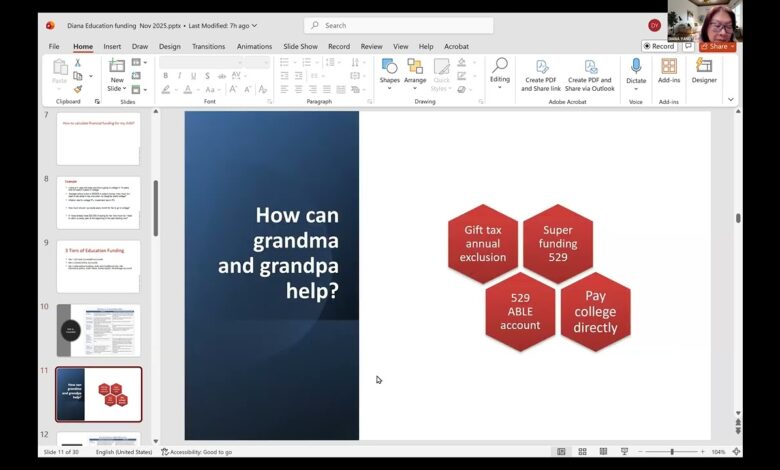Switch to the Slide Show tab
Image resolution: width=780 pixels, height=470 pixels.
(300, 46)
